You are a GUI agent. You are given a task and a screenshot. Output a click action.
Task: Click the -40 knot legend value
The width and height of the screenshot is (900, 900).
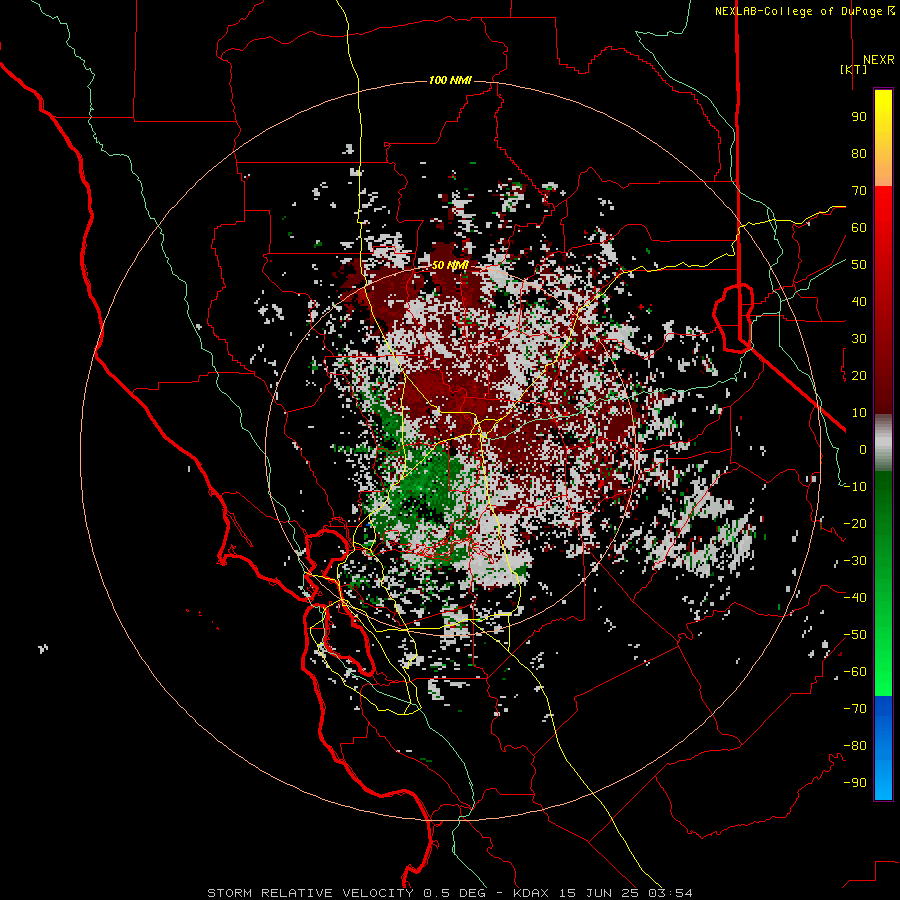click(x=855, y=598)
